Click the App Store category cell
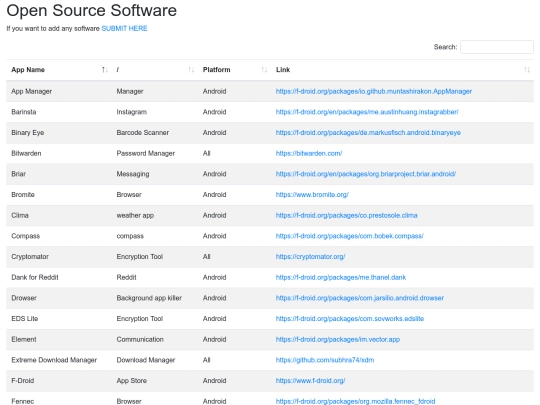Image resolution: width=540 pixels, height=405 pixels. (x=132, y=381)
